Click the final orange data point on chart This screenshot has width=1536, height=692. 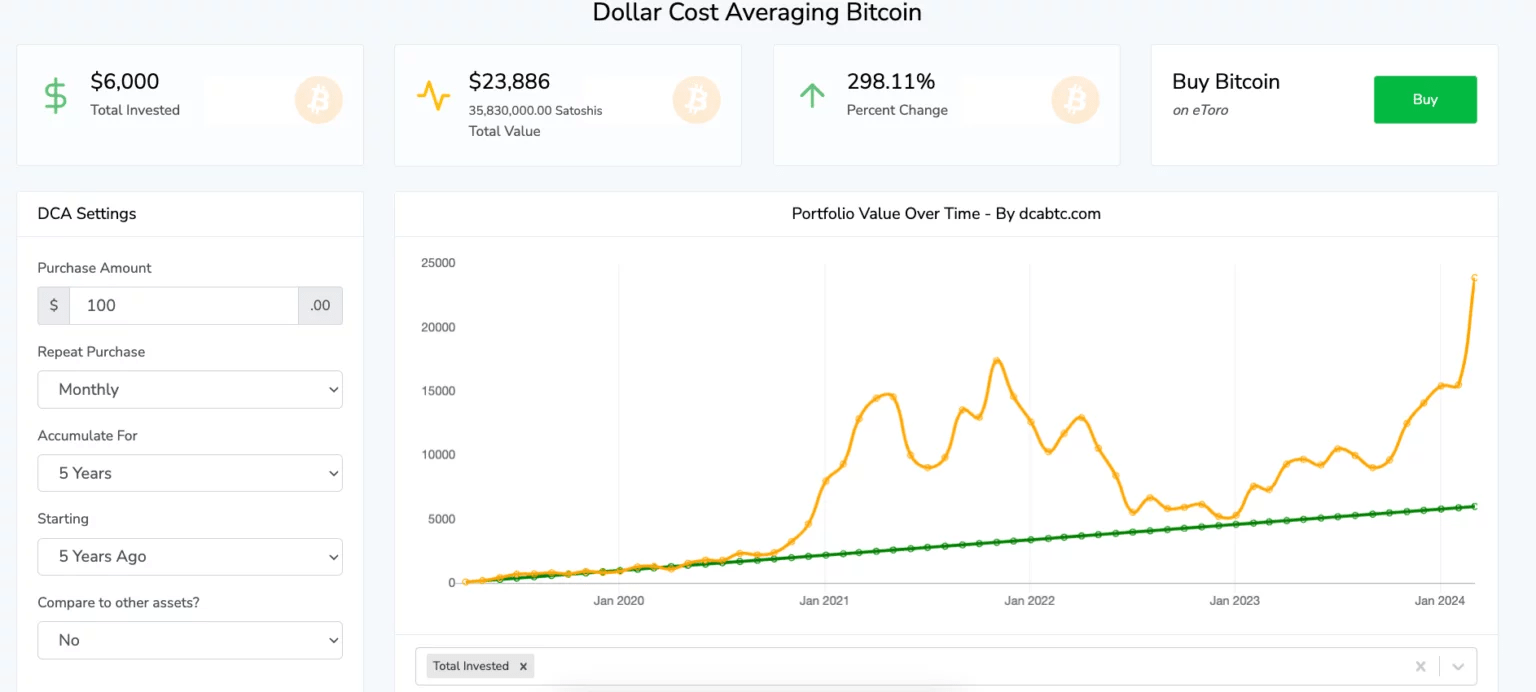click(1474, 277)
